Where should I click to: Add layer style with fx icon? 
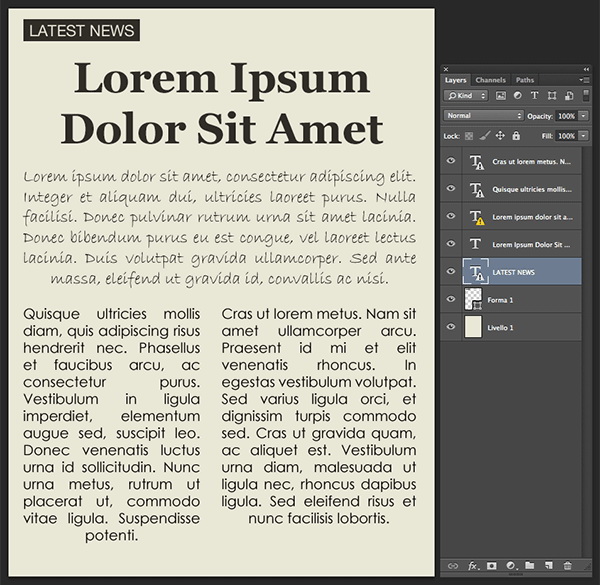pos(473,565)
